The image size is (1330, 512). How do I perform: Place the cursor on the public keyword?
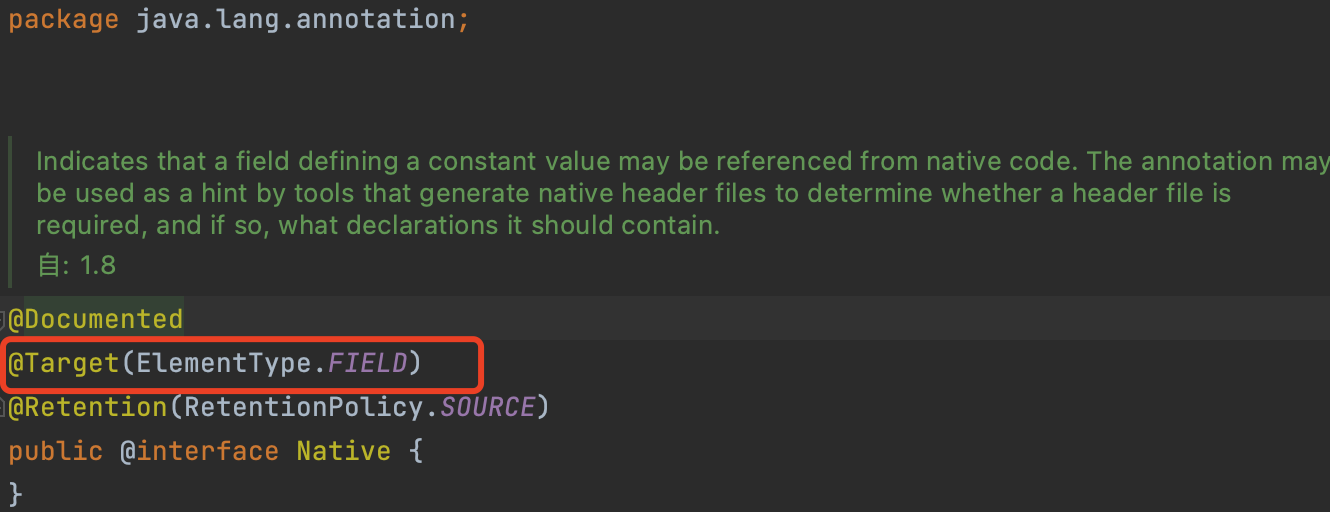56,451
